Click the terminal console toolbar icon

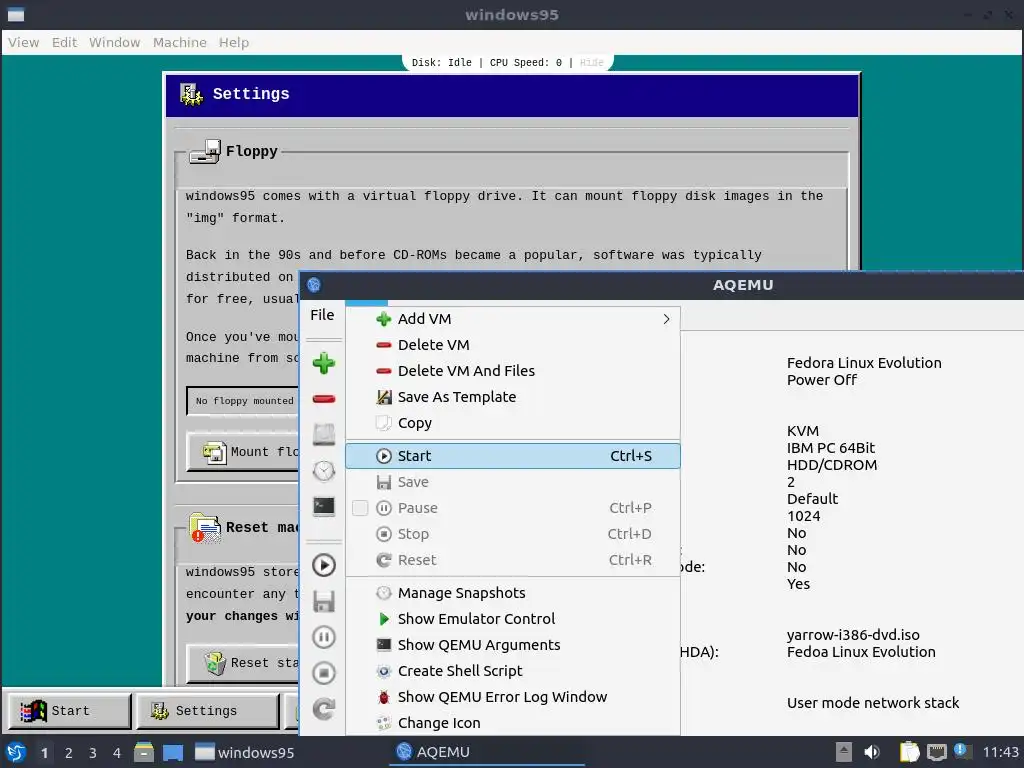(x=324, y=506)
